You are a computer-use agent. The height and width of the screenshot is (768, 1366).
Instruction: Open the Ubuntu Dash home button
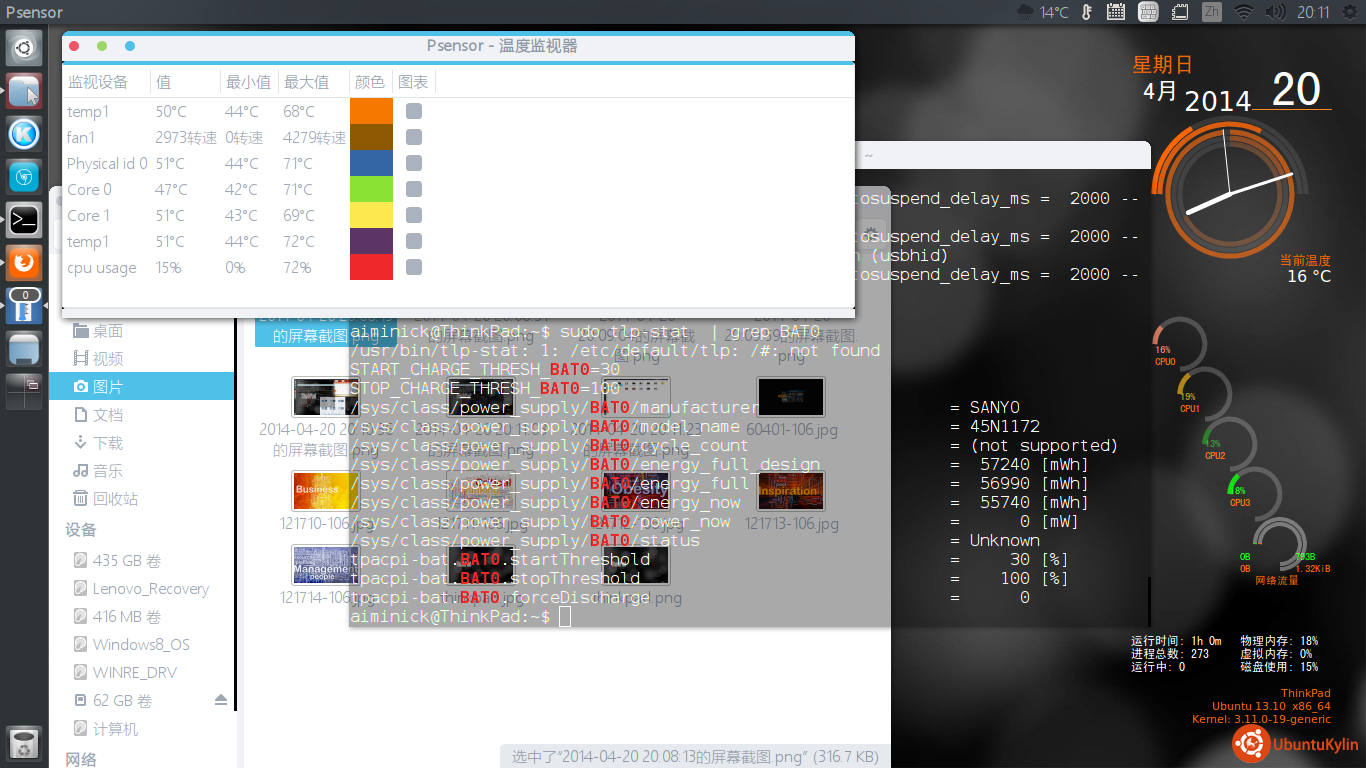point(24,47)
